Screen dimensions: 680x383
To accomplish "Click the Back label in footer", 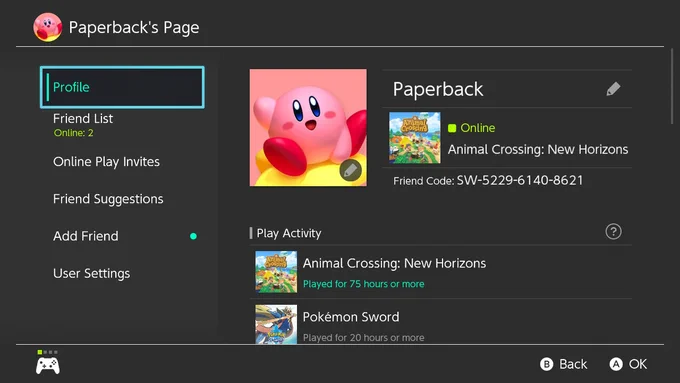I will tap(573, 364).
